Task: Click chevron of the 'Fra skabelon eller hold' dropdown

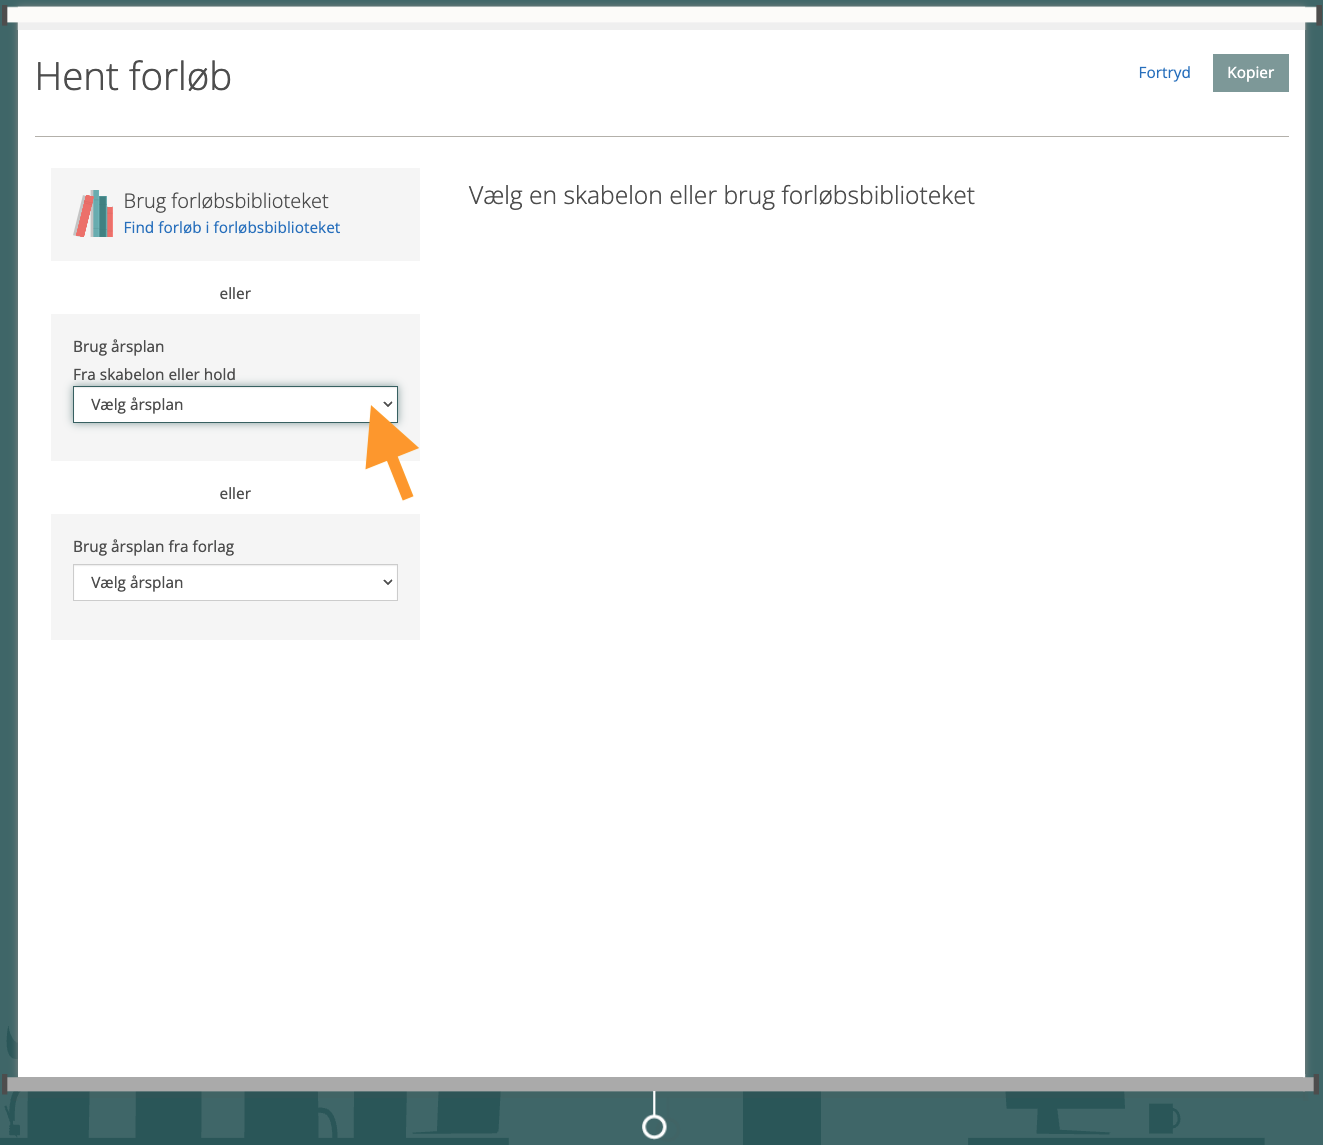Action: tap(387, 405)
